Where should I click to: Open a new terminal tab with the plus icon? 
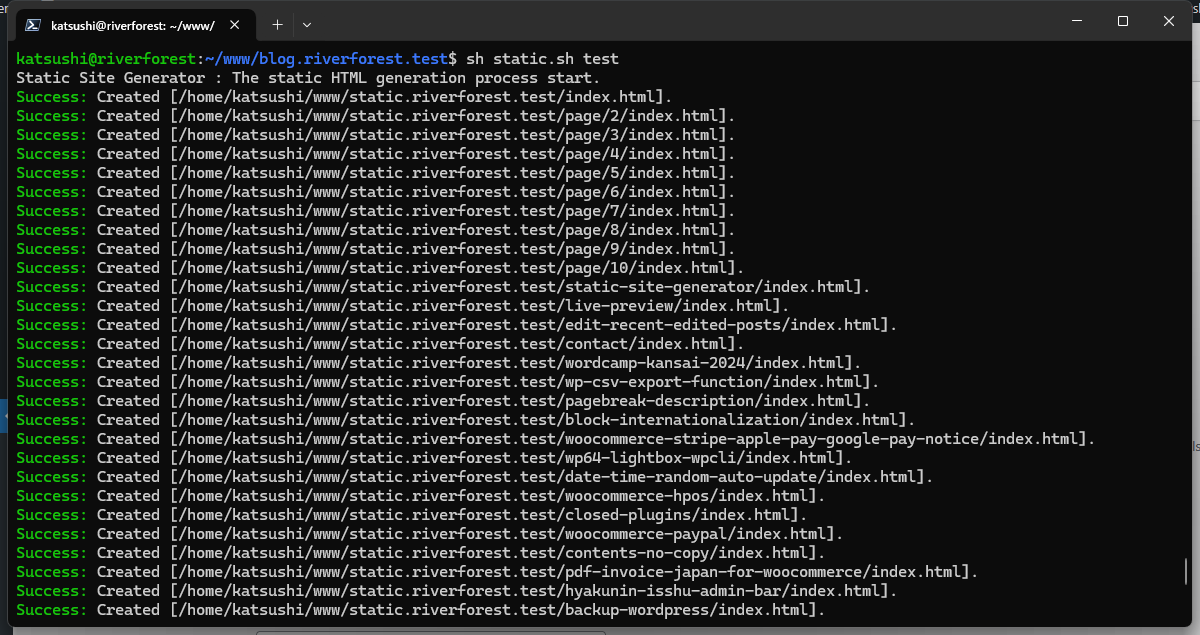pos(277,24)
